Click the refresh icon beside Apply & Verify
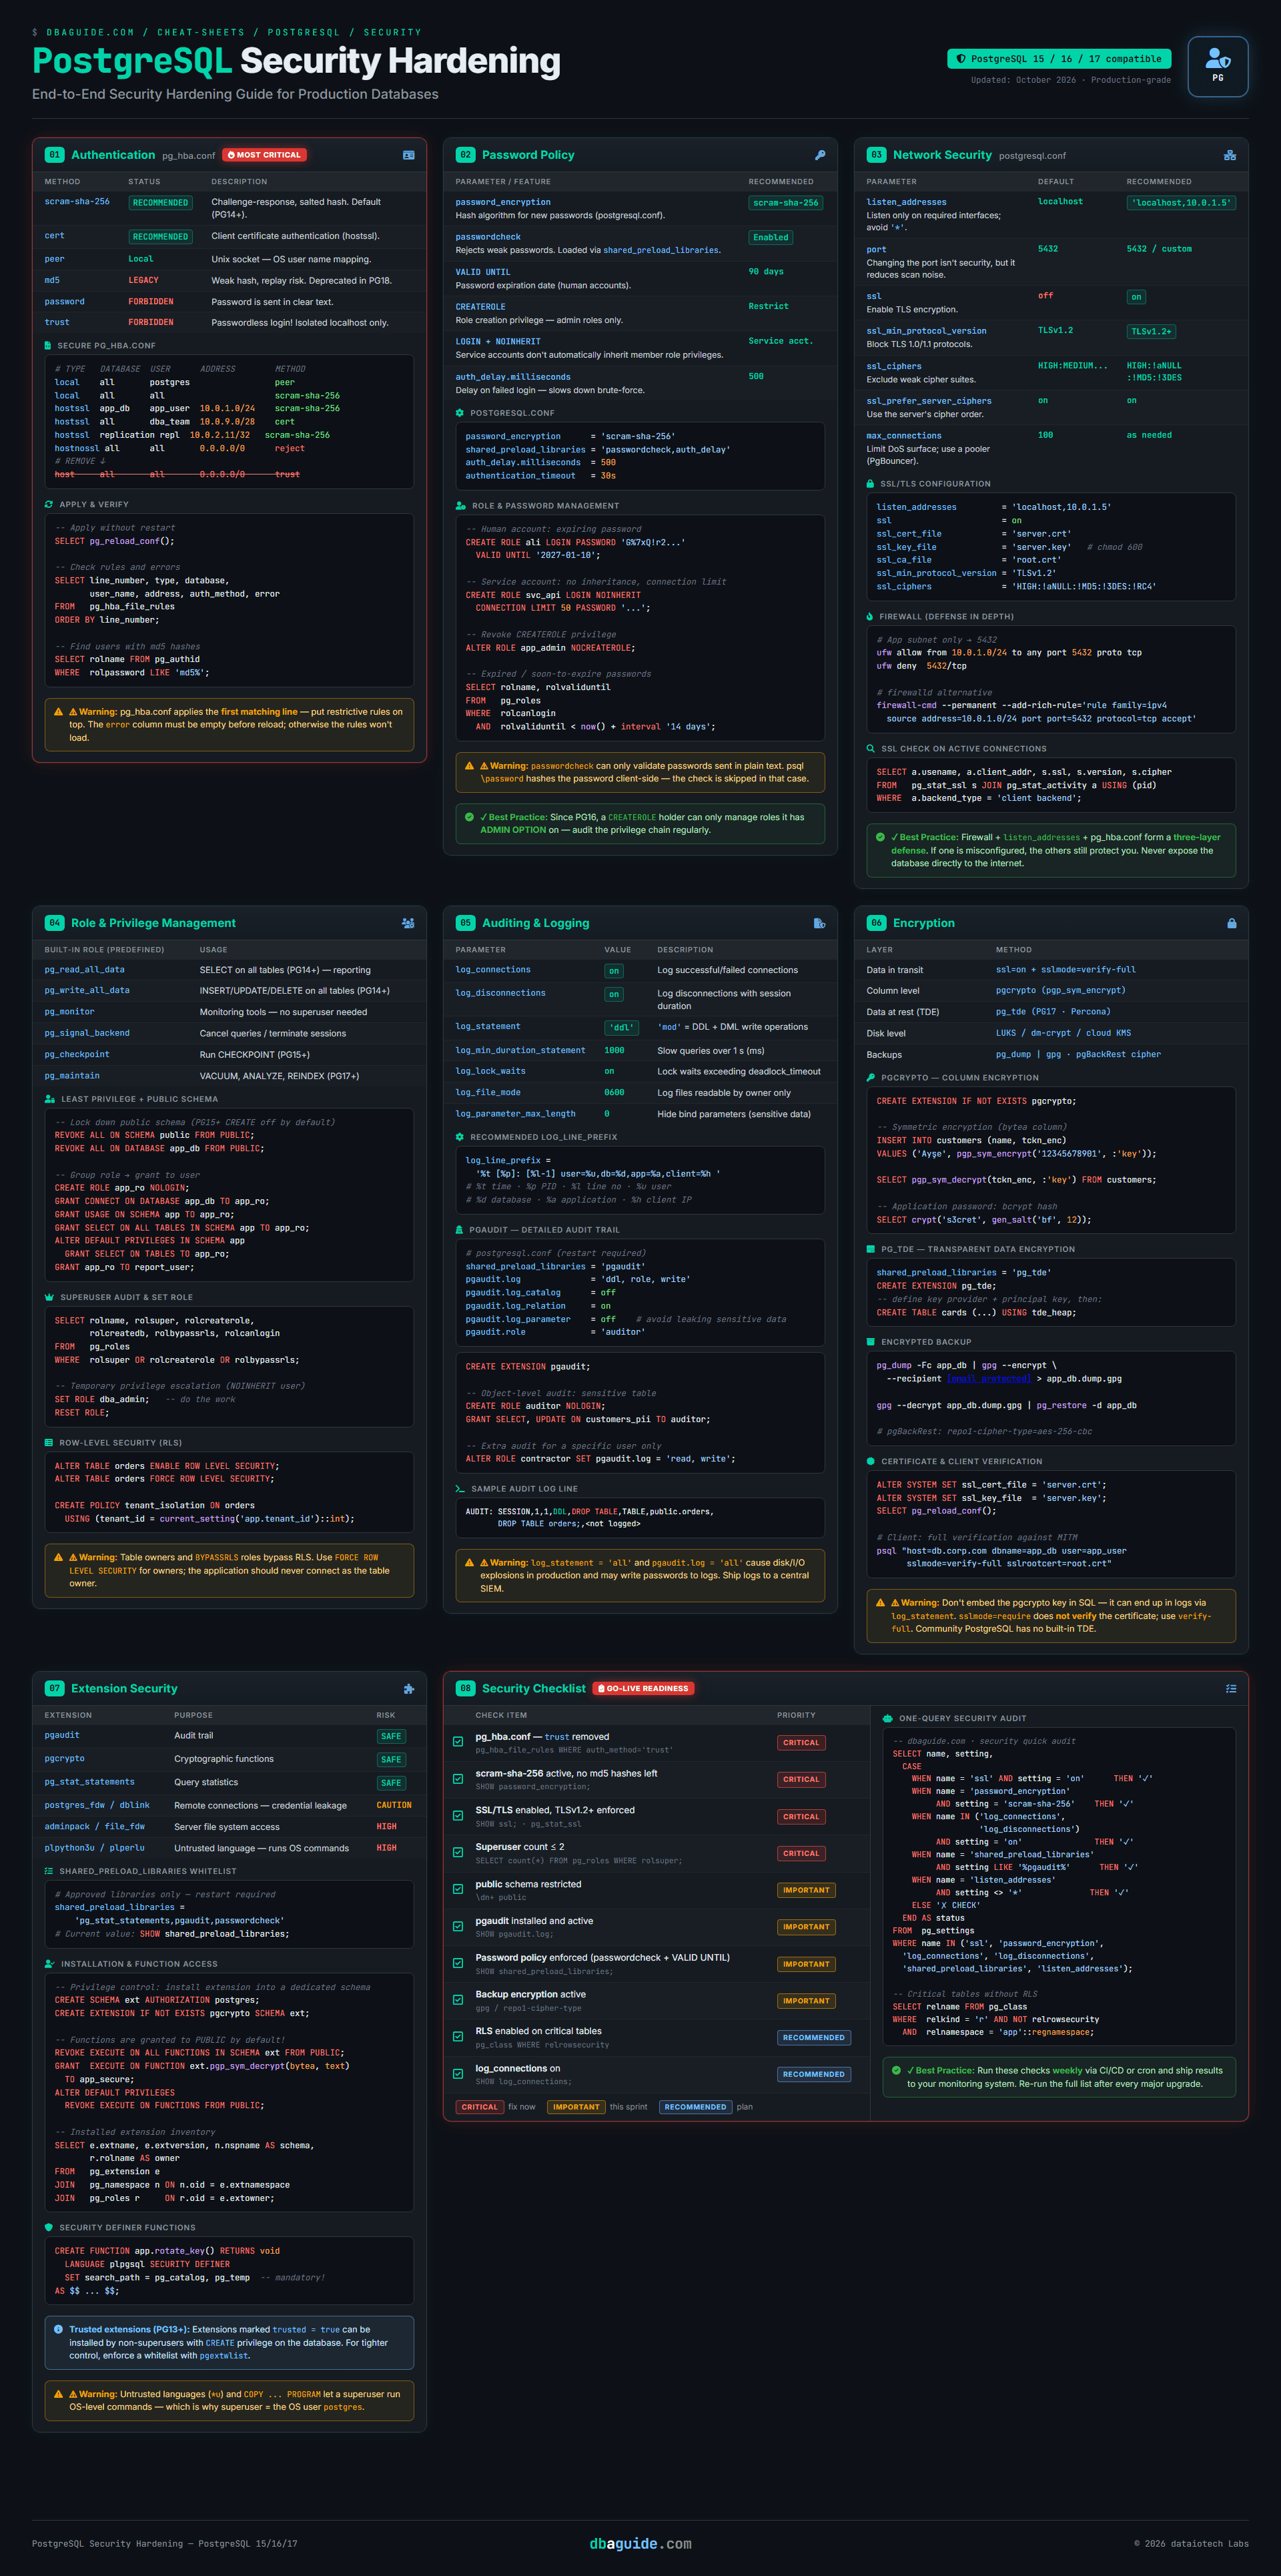 coord(49,504)
